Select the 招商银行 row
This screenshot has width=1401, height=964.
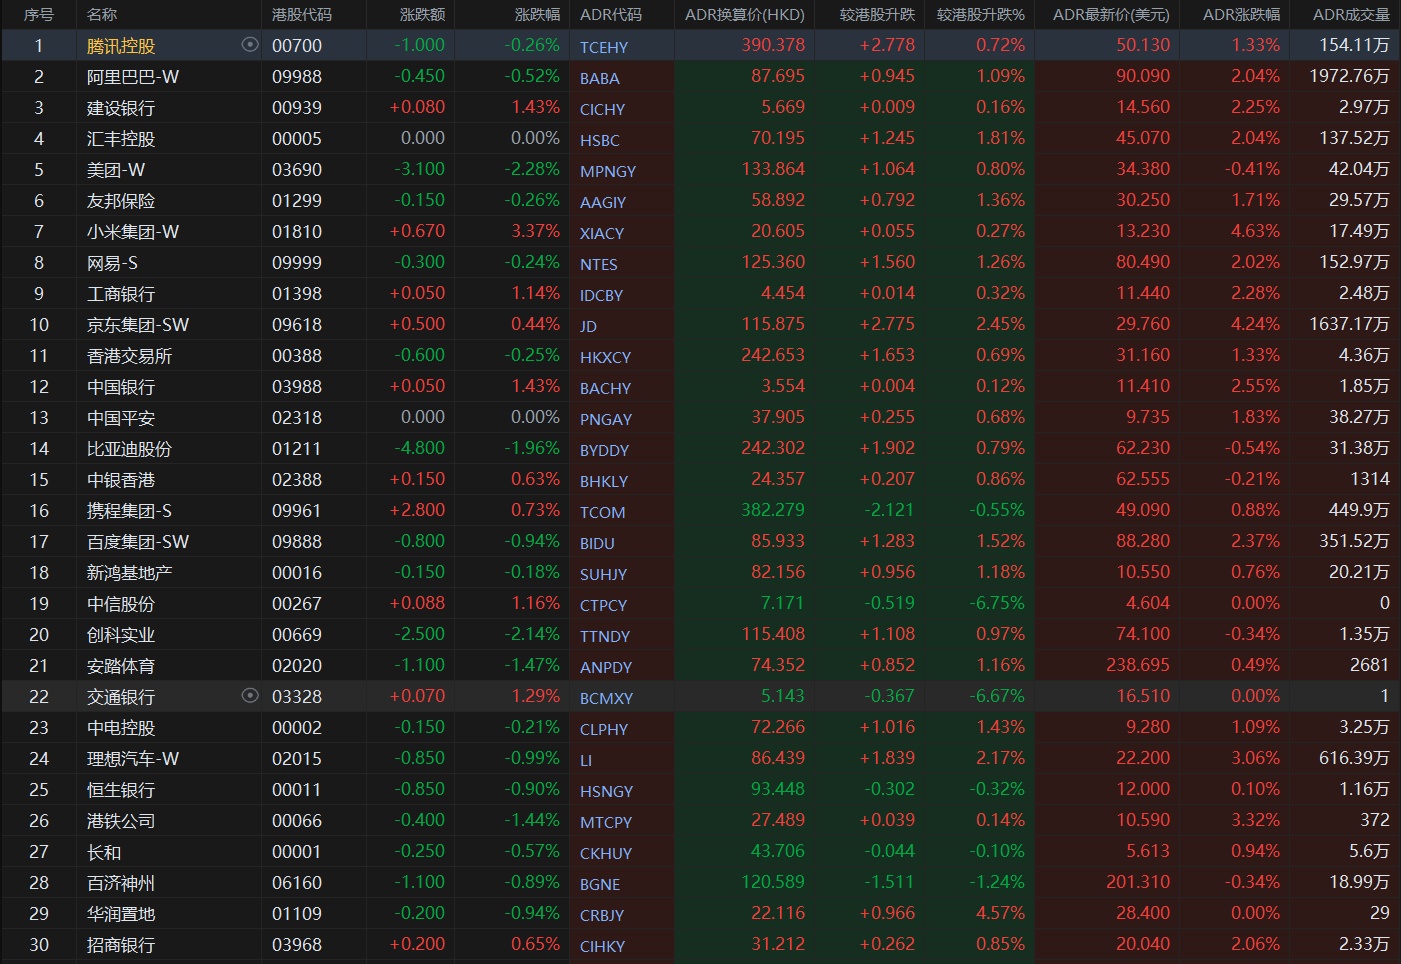[x=121, y=945]
